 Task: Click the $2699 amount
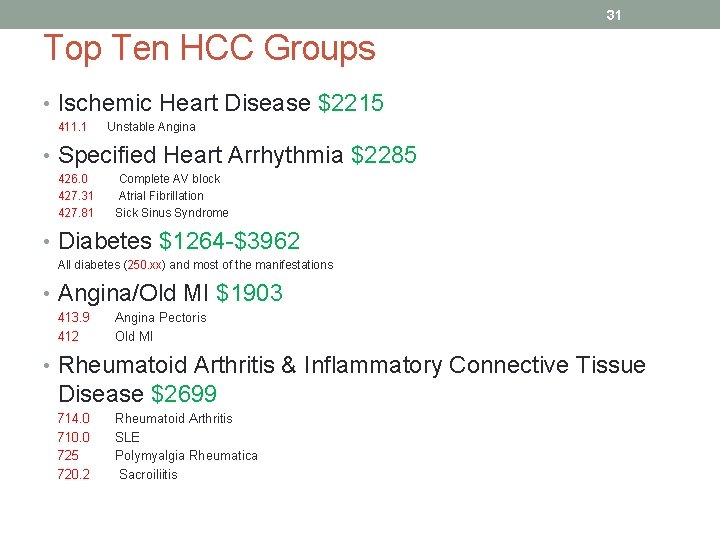pyautogui.click(x=184, y=394)
